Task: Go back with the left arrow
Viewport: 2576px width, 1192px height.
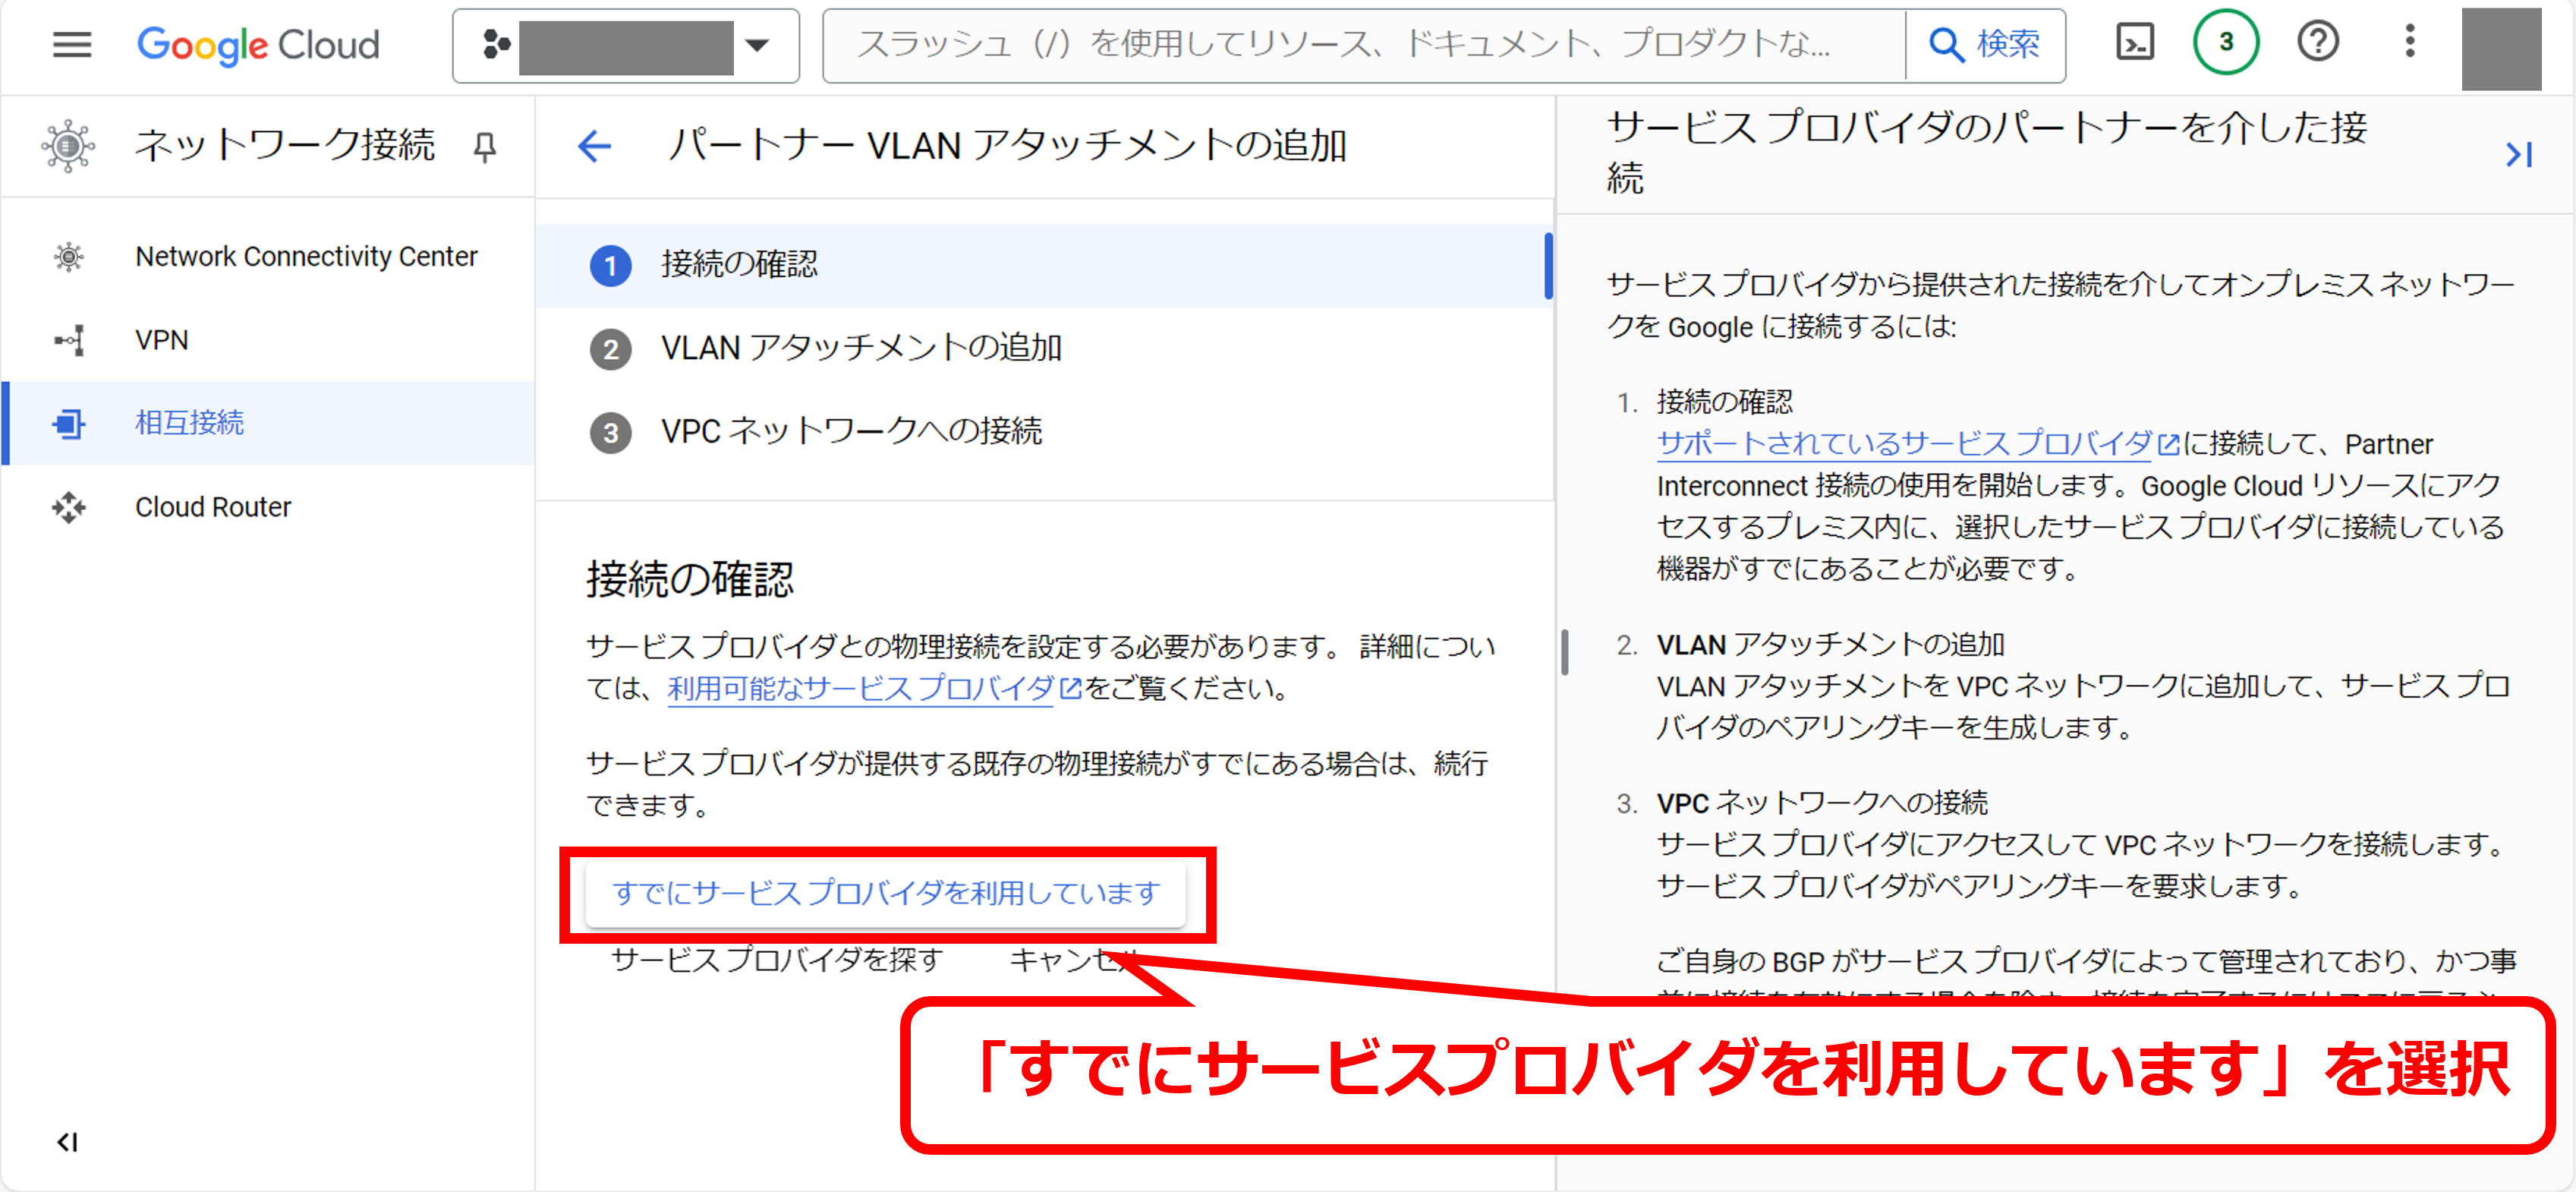Action: point(594,147)
